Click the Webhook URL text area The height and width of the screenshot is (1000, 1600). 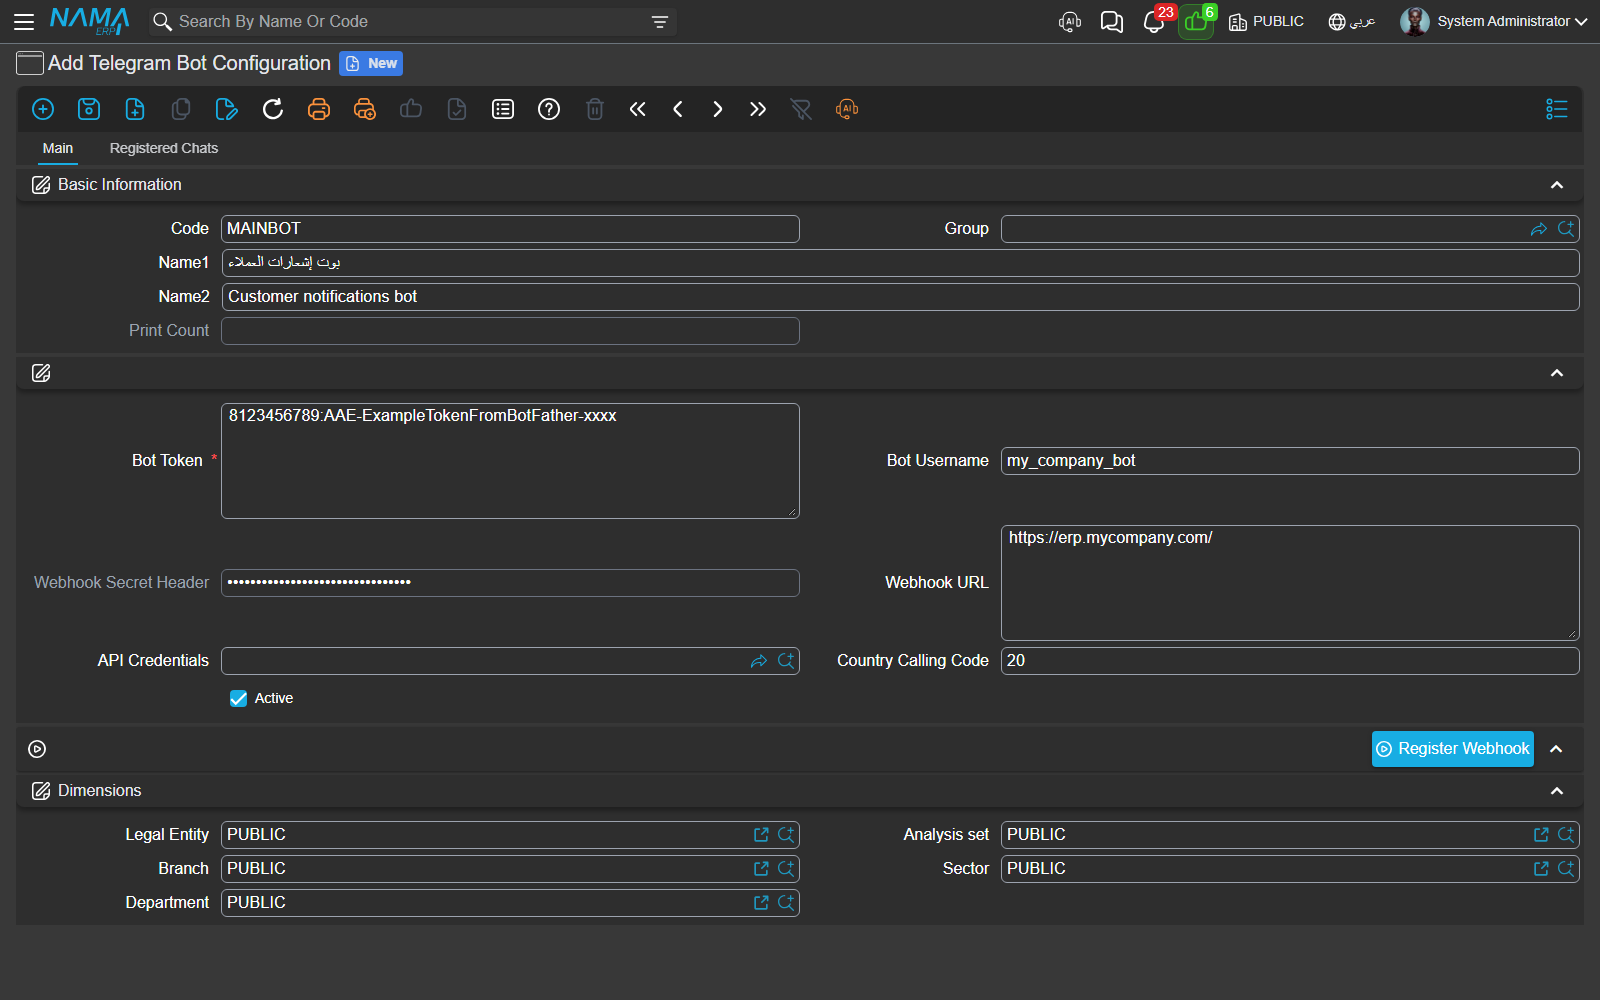(x=1290, y=583)
